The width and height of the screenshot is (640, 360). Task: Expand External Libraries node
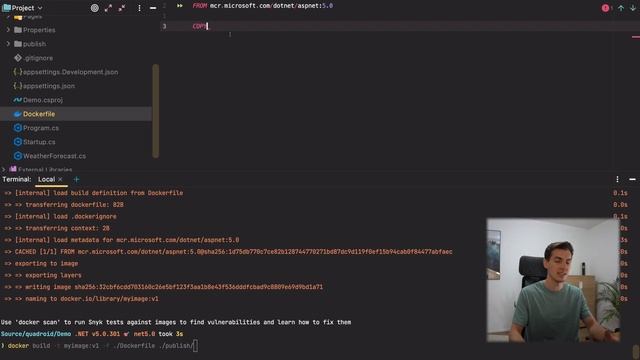(x=4, y=169)
